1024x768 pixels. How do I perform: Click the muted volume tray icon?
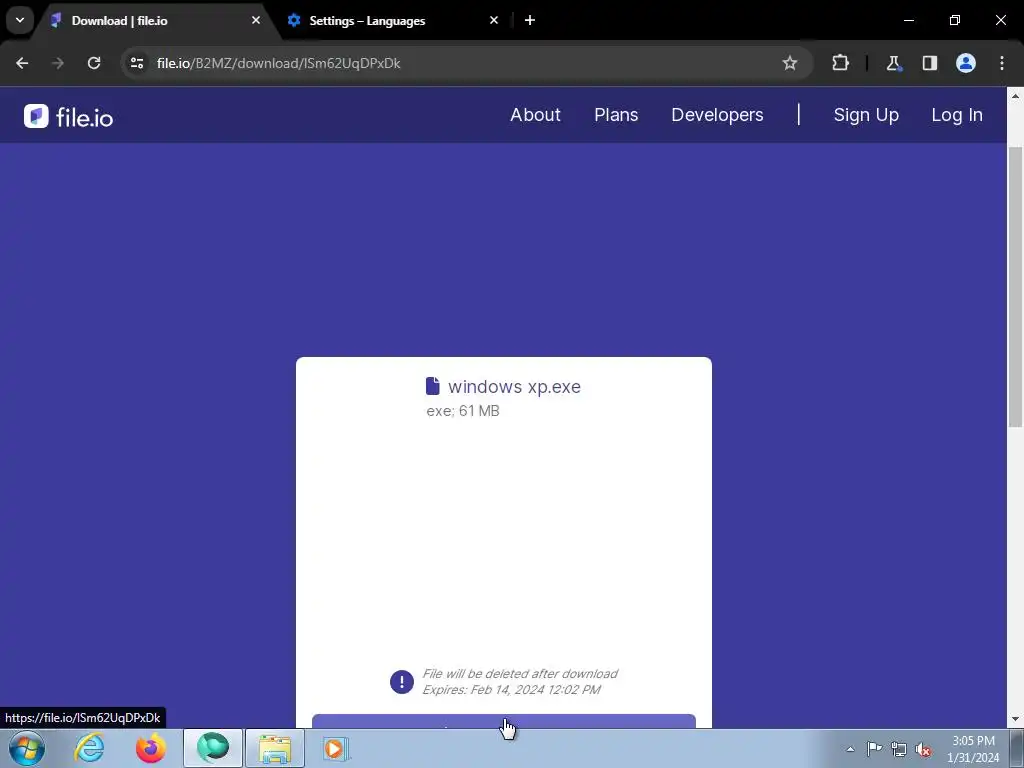tap(923, 750)
